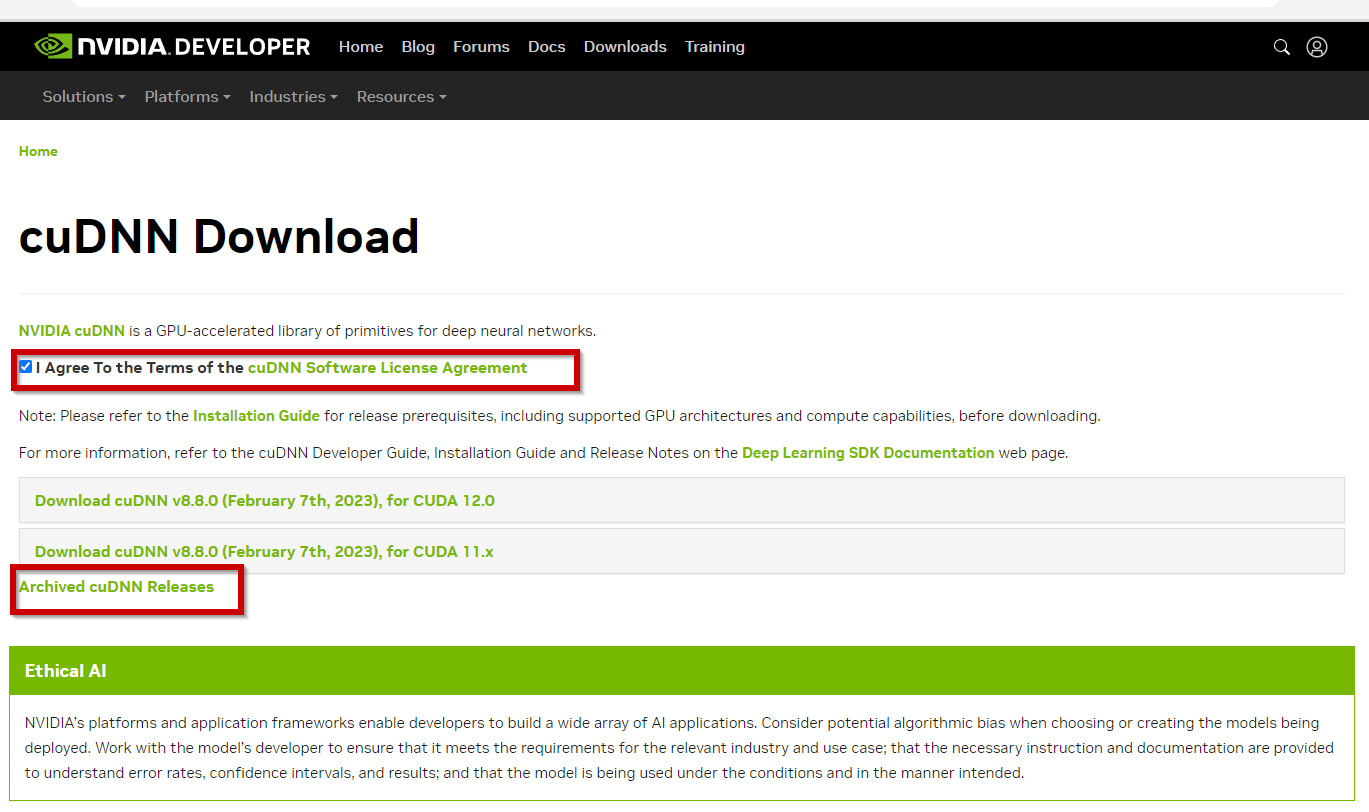
Task: Uncheck the license agreement checkbox
Action: click(x=26, y=367)
